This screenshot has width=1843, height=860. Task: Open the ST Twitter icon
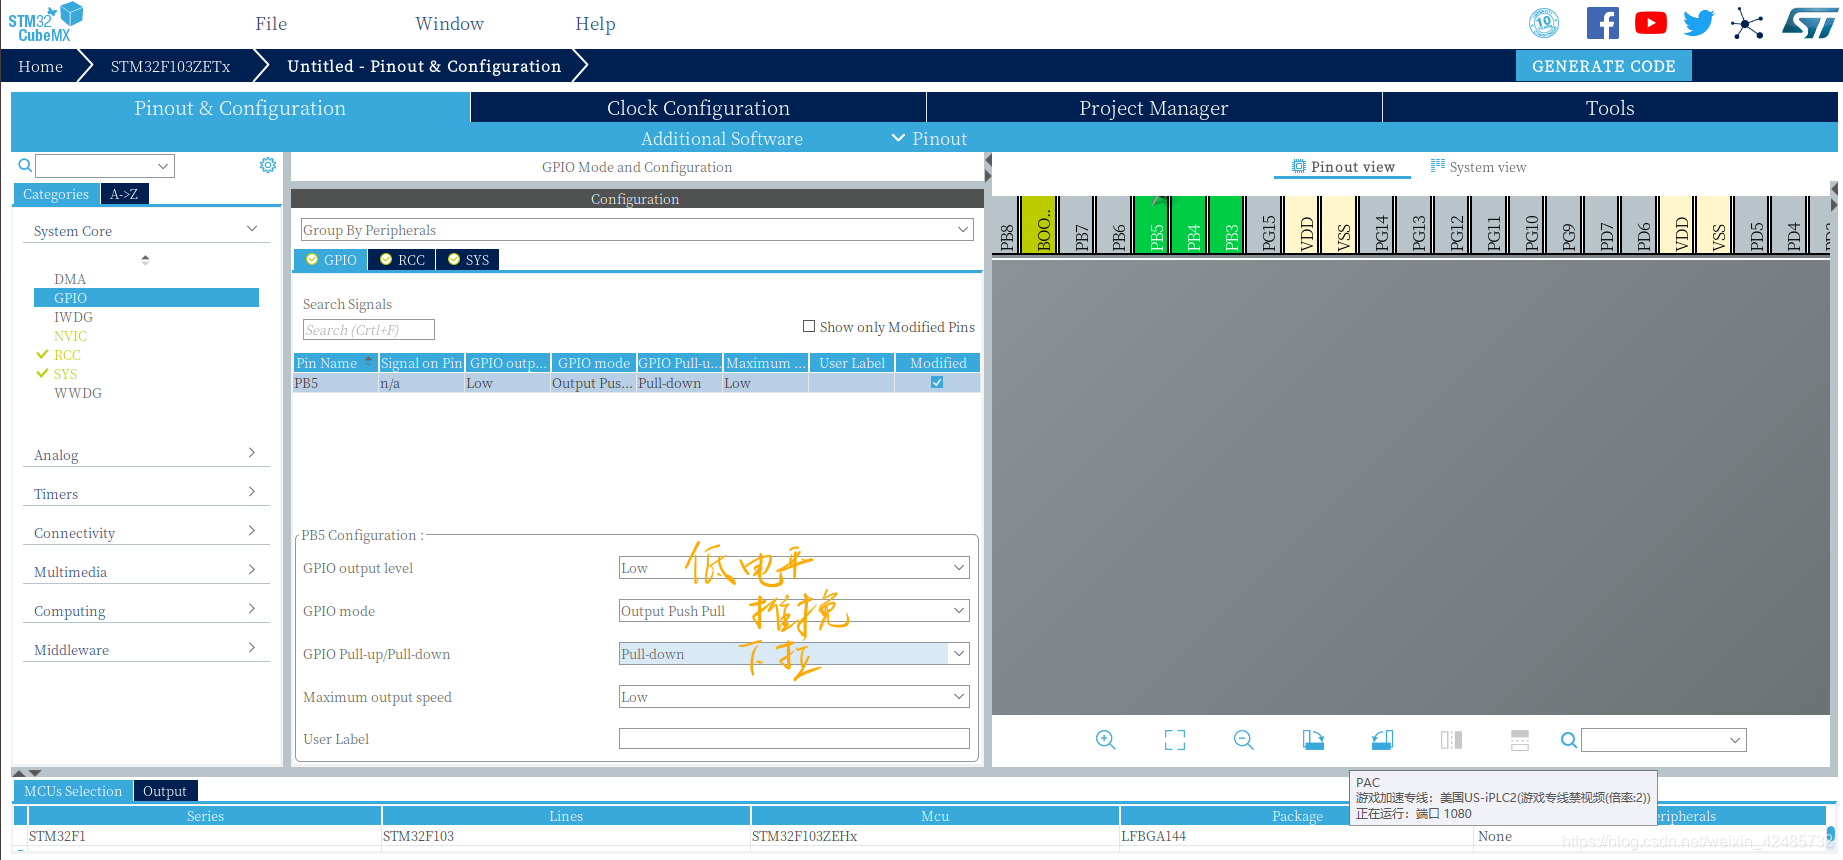pos(1698,23)
